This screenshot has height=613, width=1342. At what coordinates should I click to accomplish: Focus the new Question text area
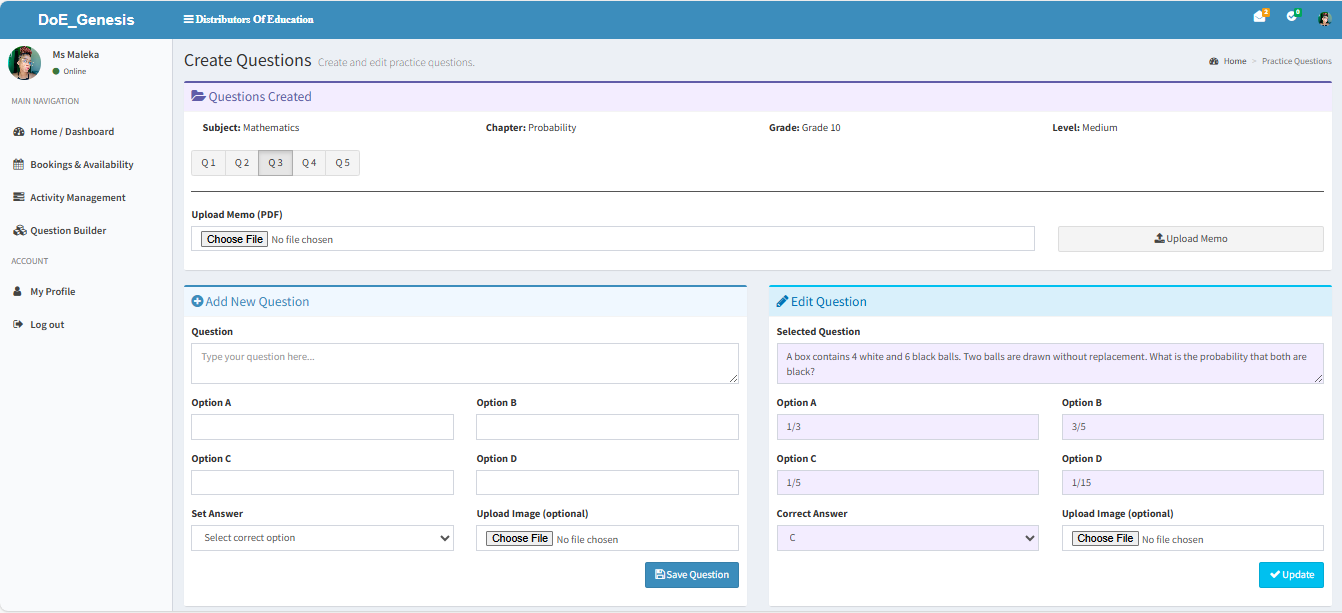[464, 363]
